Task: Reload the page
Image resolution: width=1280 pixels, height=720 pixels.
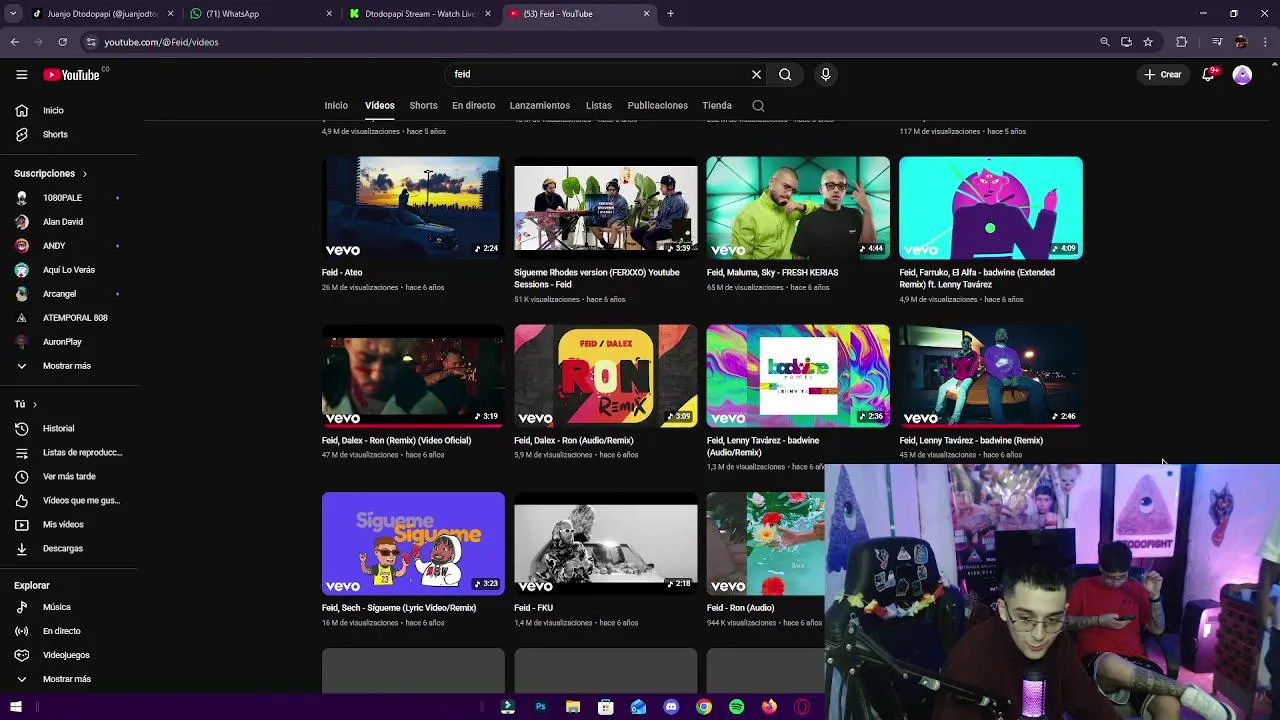Action: tap(62, 42)
